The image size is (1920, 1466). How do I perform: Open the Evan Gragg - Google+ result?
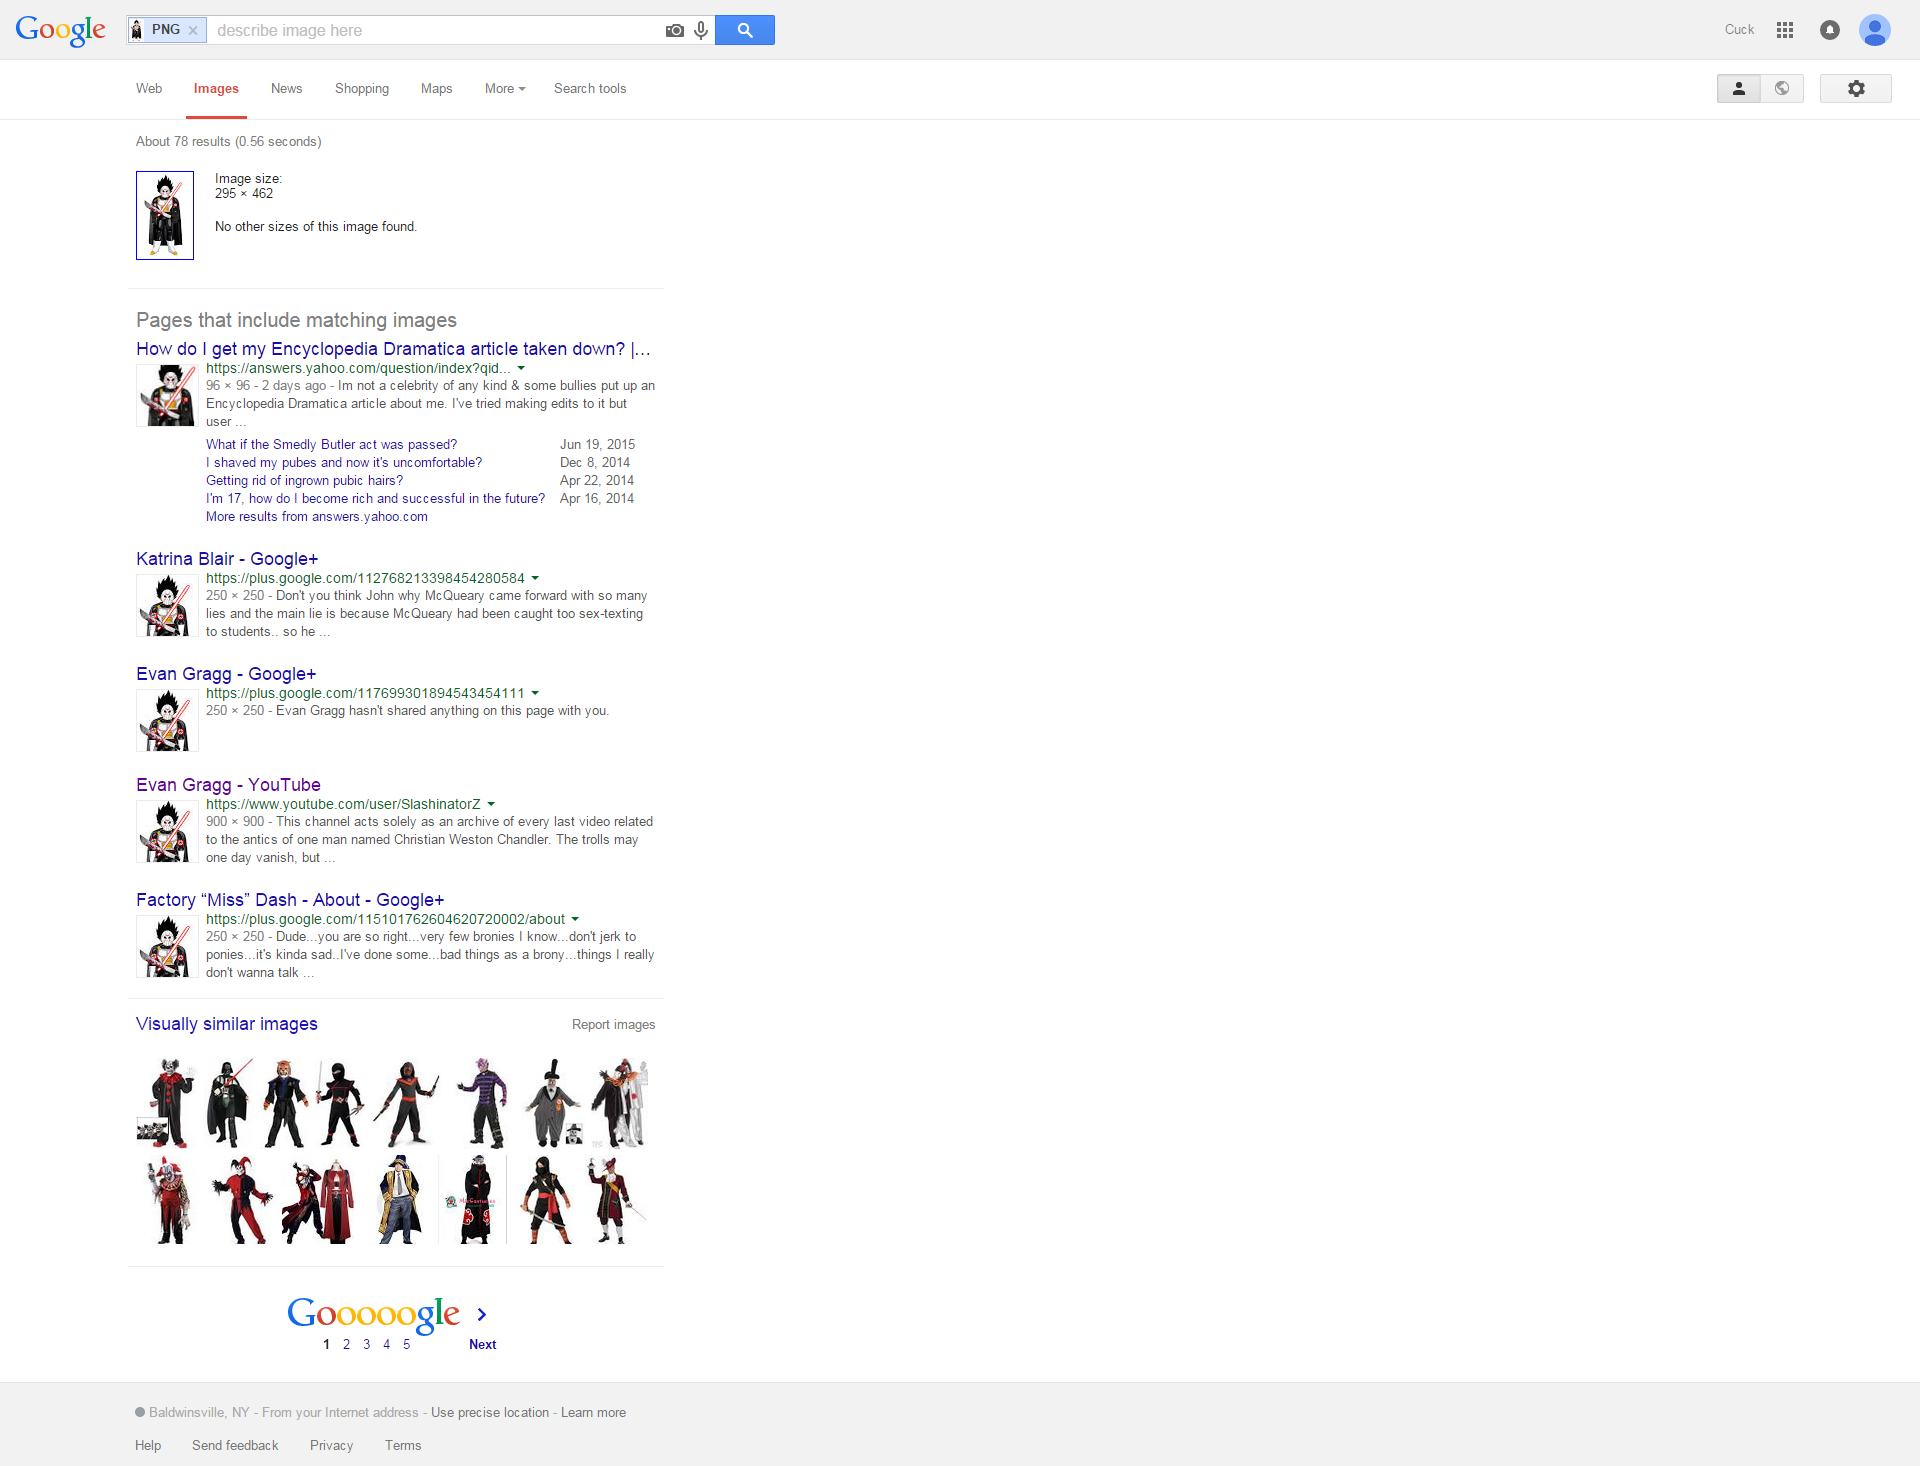point(226,674)
